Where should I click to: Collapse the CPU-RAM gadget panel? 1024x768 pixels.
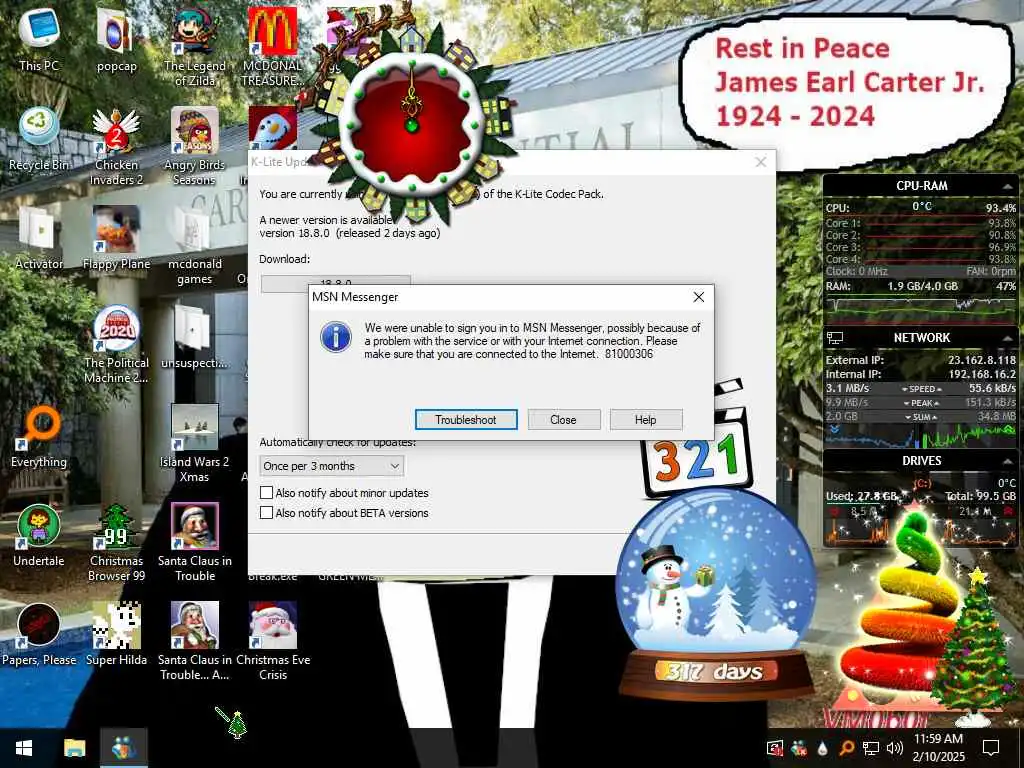(x=1007, y=186)
